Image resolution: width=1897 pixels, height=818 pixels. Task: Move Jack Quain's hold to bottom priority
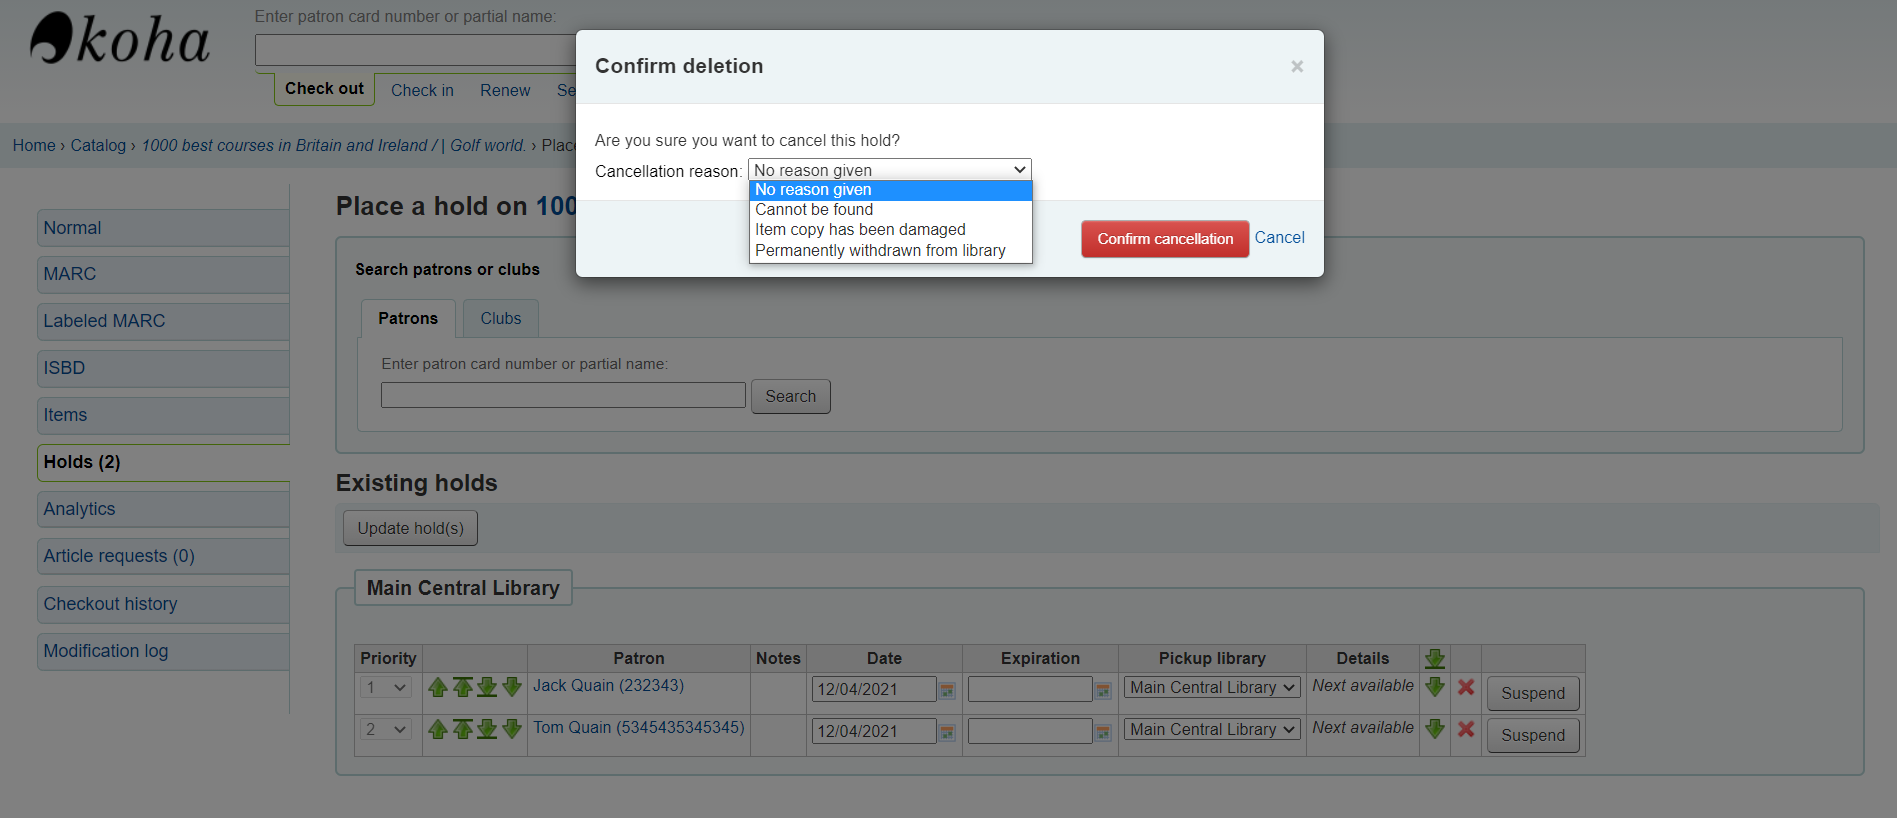tap(487, 687)
